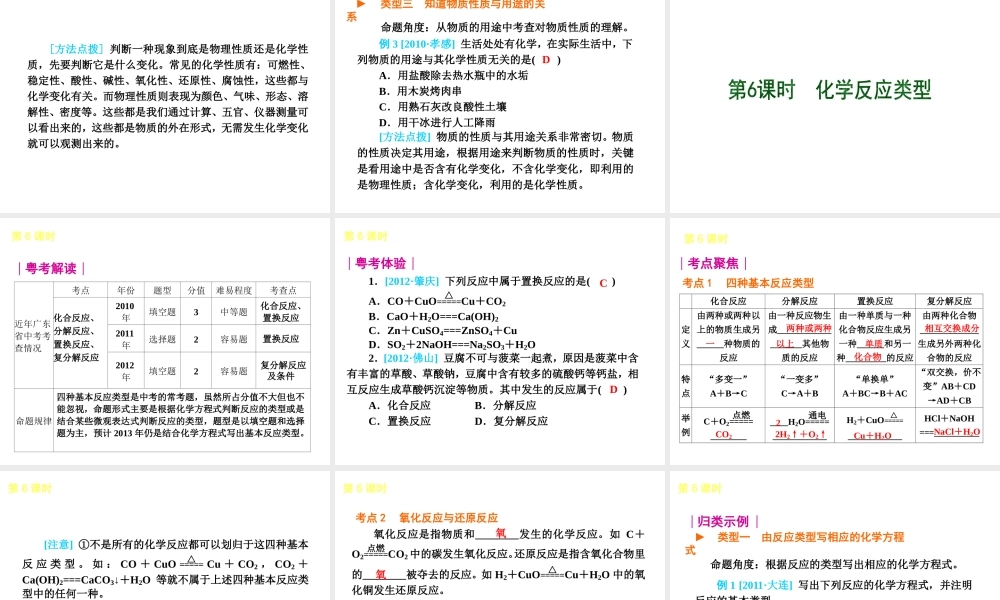Image resolution: width=1000 pixels, height=600 pixels.
Task: Click the A+B→C formula cell
Action: [728, 393]
